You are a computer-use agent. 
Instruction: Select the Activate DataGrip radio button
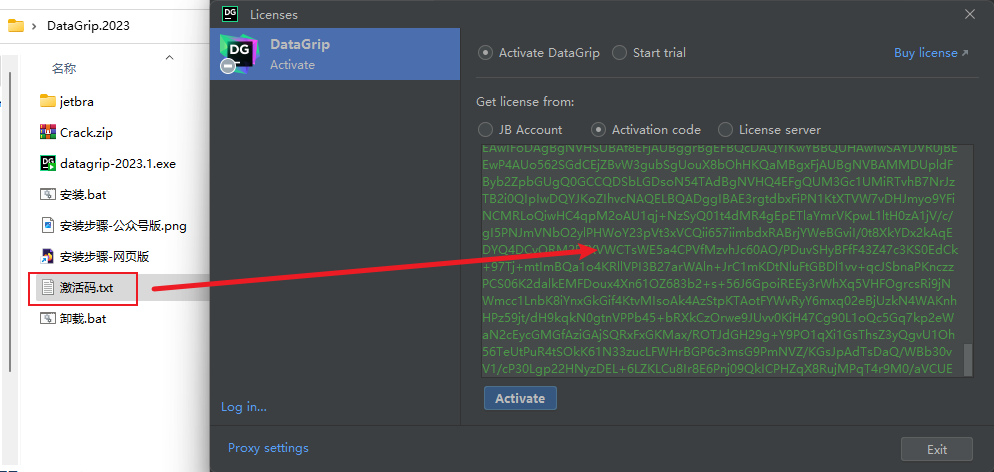point(485,53)
